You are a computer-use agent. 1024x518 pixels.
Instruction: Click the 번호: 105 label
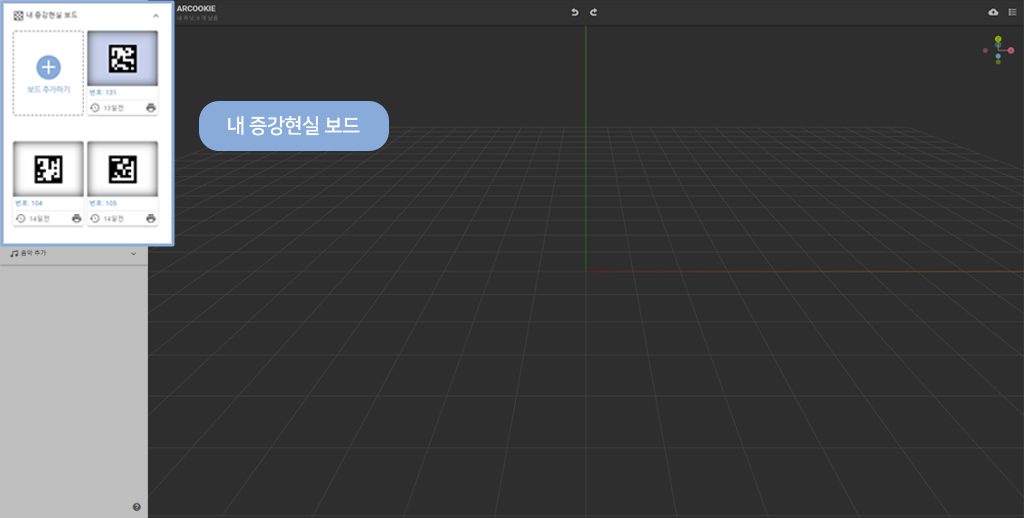pos(103,204)
